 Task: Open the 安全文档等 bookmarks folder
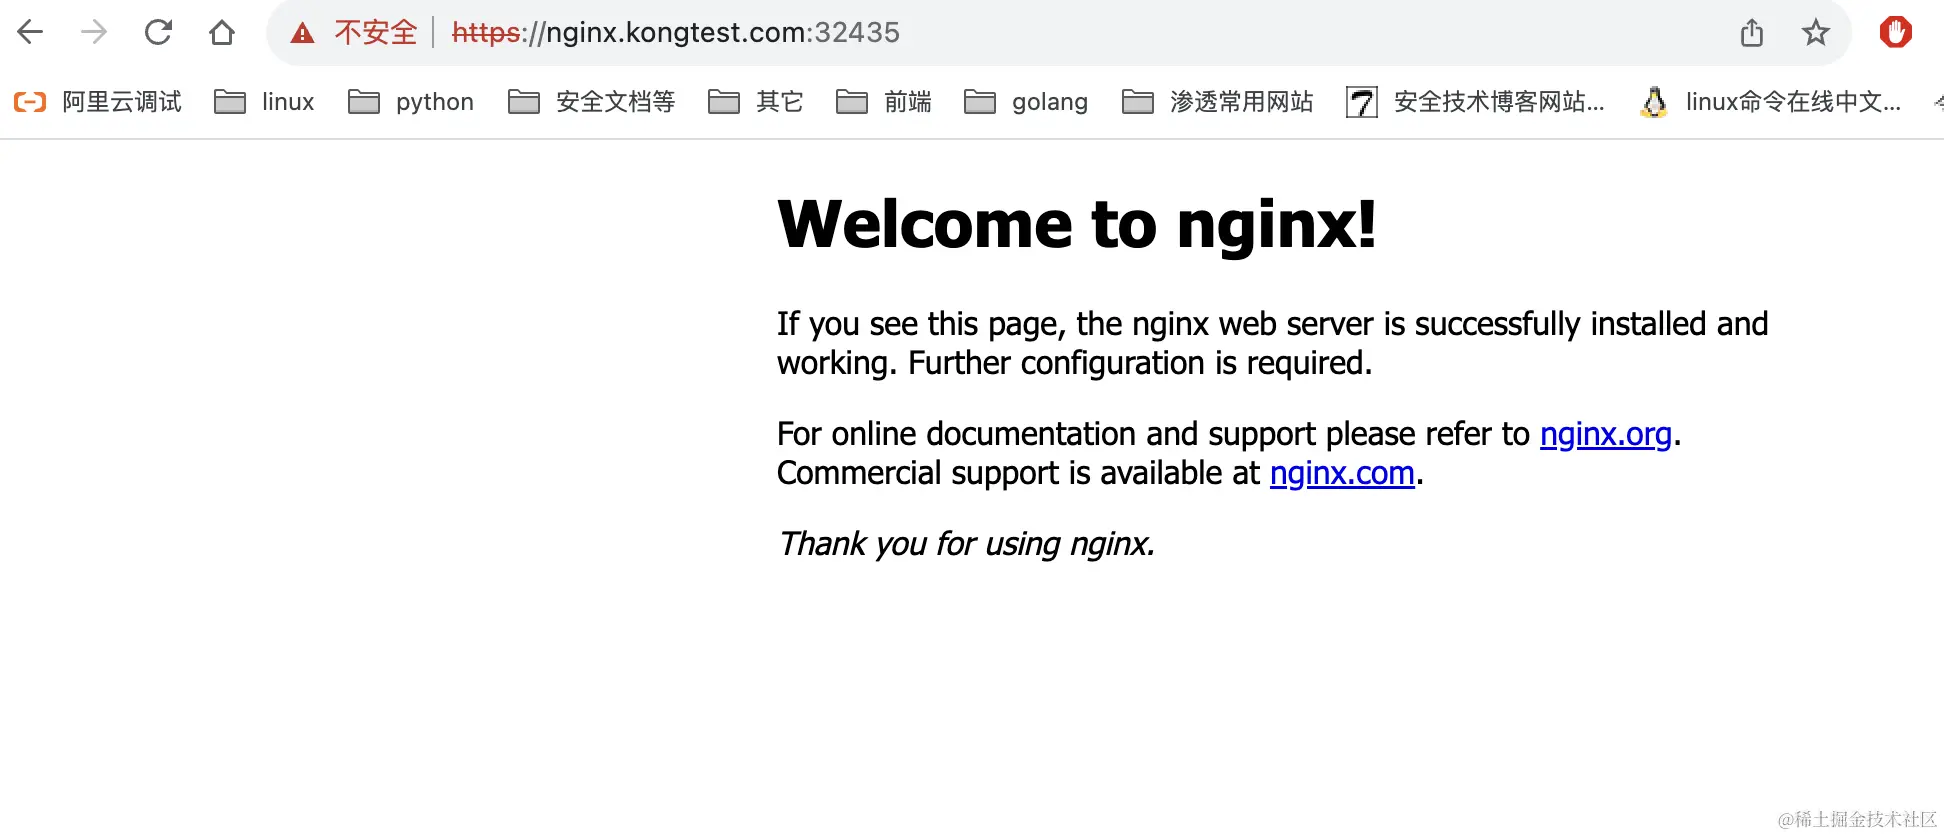(x=592, y=102)
